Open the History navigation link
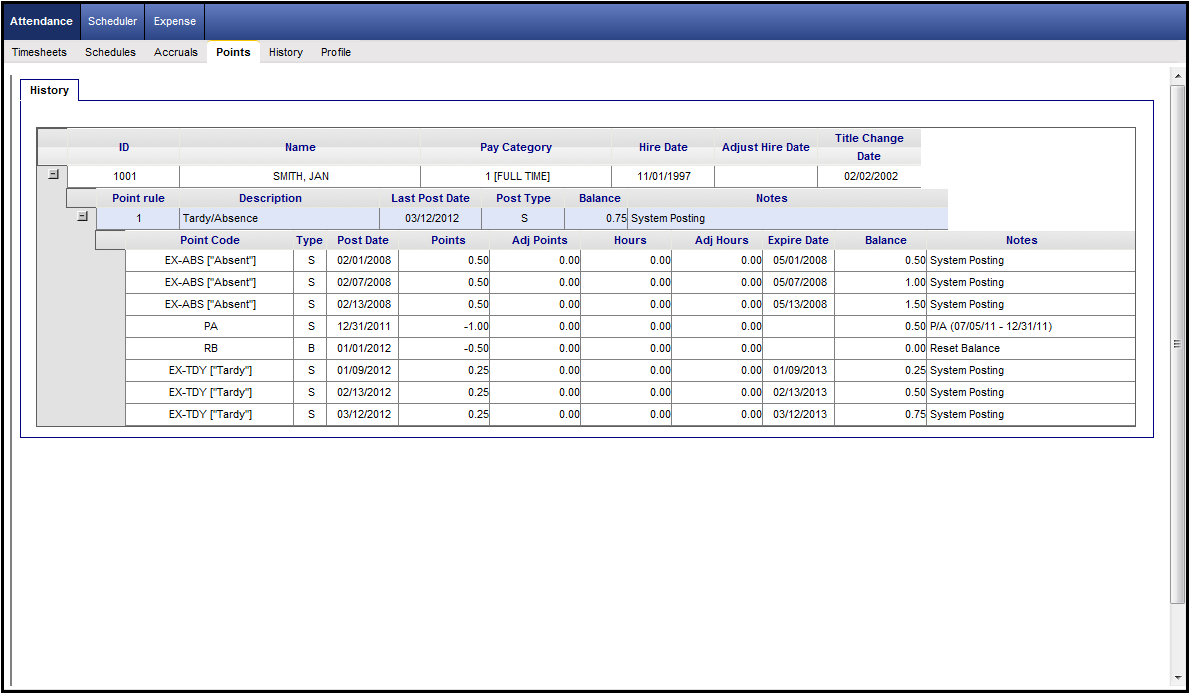 click(286, 52)
